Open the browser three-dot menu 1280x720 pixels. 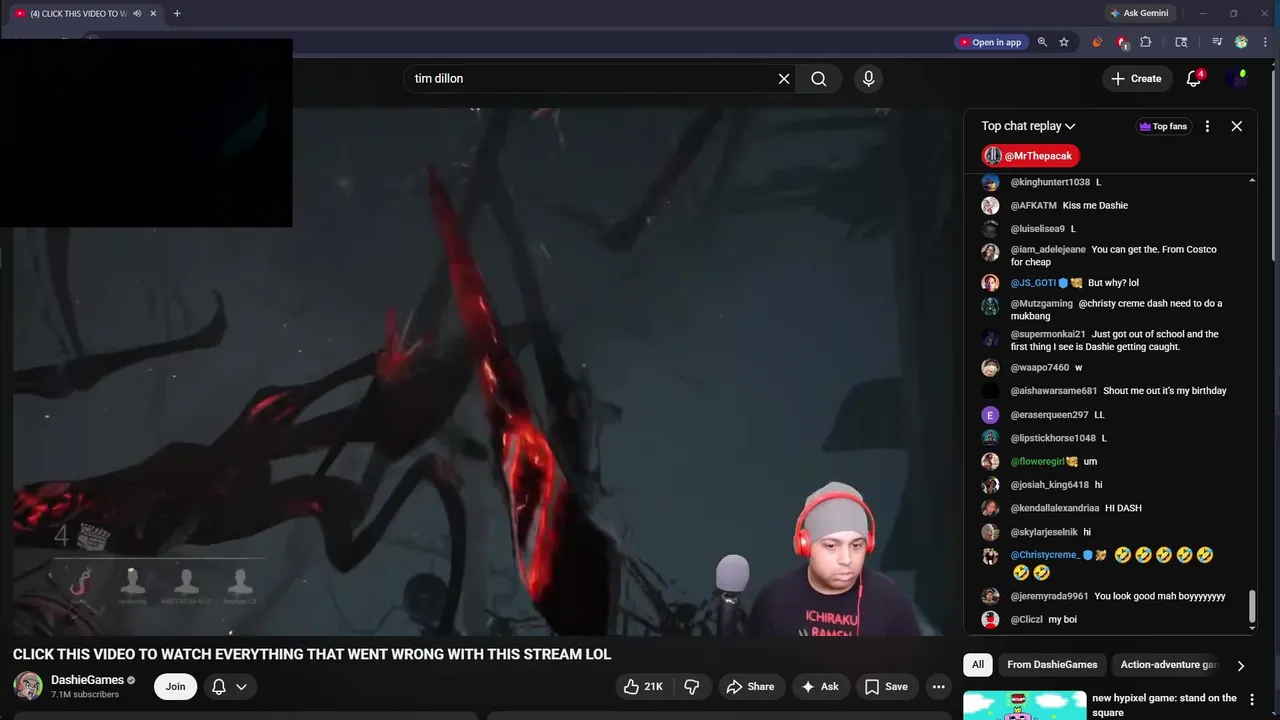tap(1264, 42)
